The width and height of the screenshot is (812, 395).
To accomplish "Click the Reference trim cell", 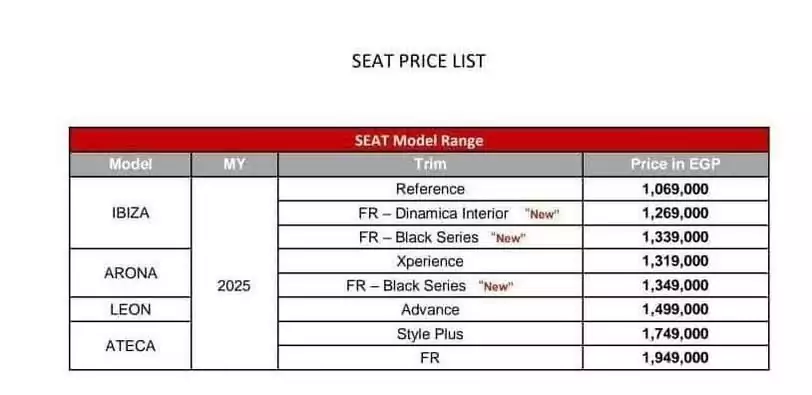I will [x=430, y=189].
